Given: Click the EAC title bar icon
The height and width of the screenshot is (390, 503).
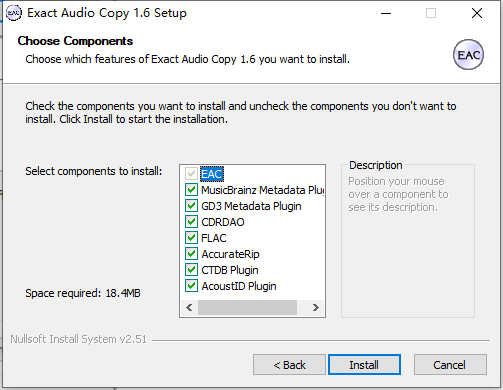Looking at the screenshot, I should pos(14,13).
